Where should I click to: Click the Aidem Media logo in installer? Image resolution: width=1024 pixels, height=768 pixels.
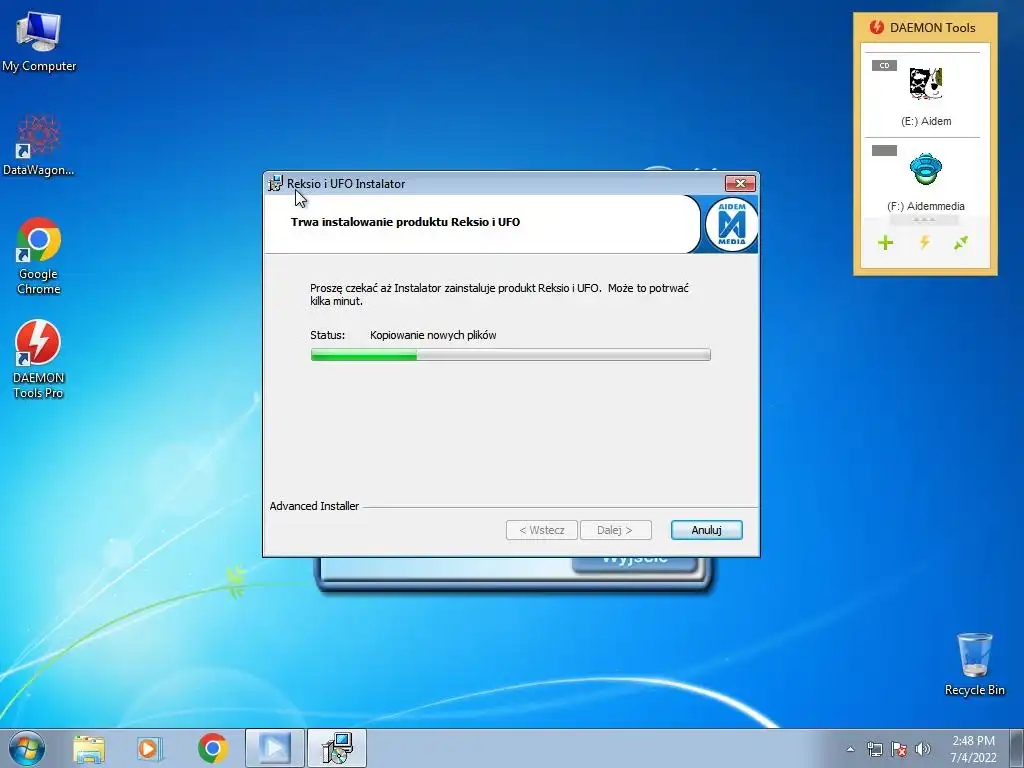click(731, 224)
